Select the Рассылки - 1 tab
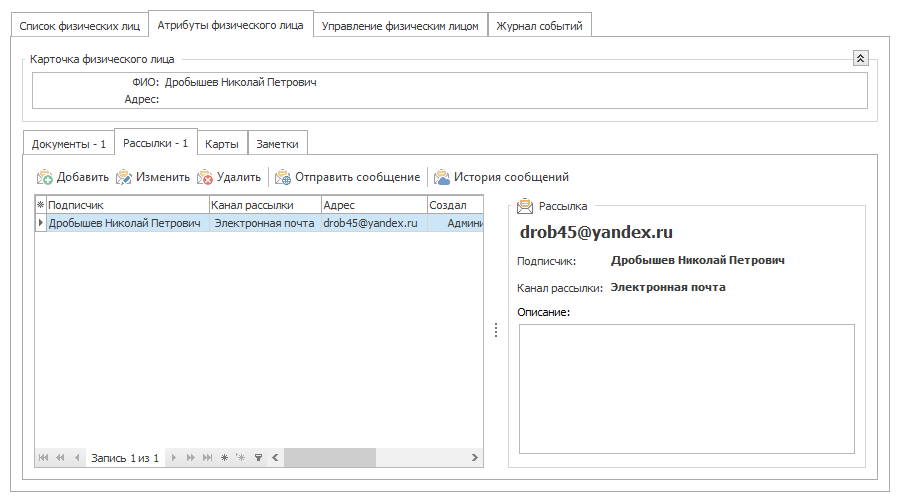 pos(156,143)
